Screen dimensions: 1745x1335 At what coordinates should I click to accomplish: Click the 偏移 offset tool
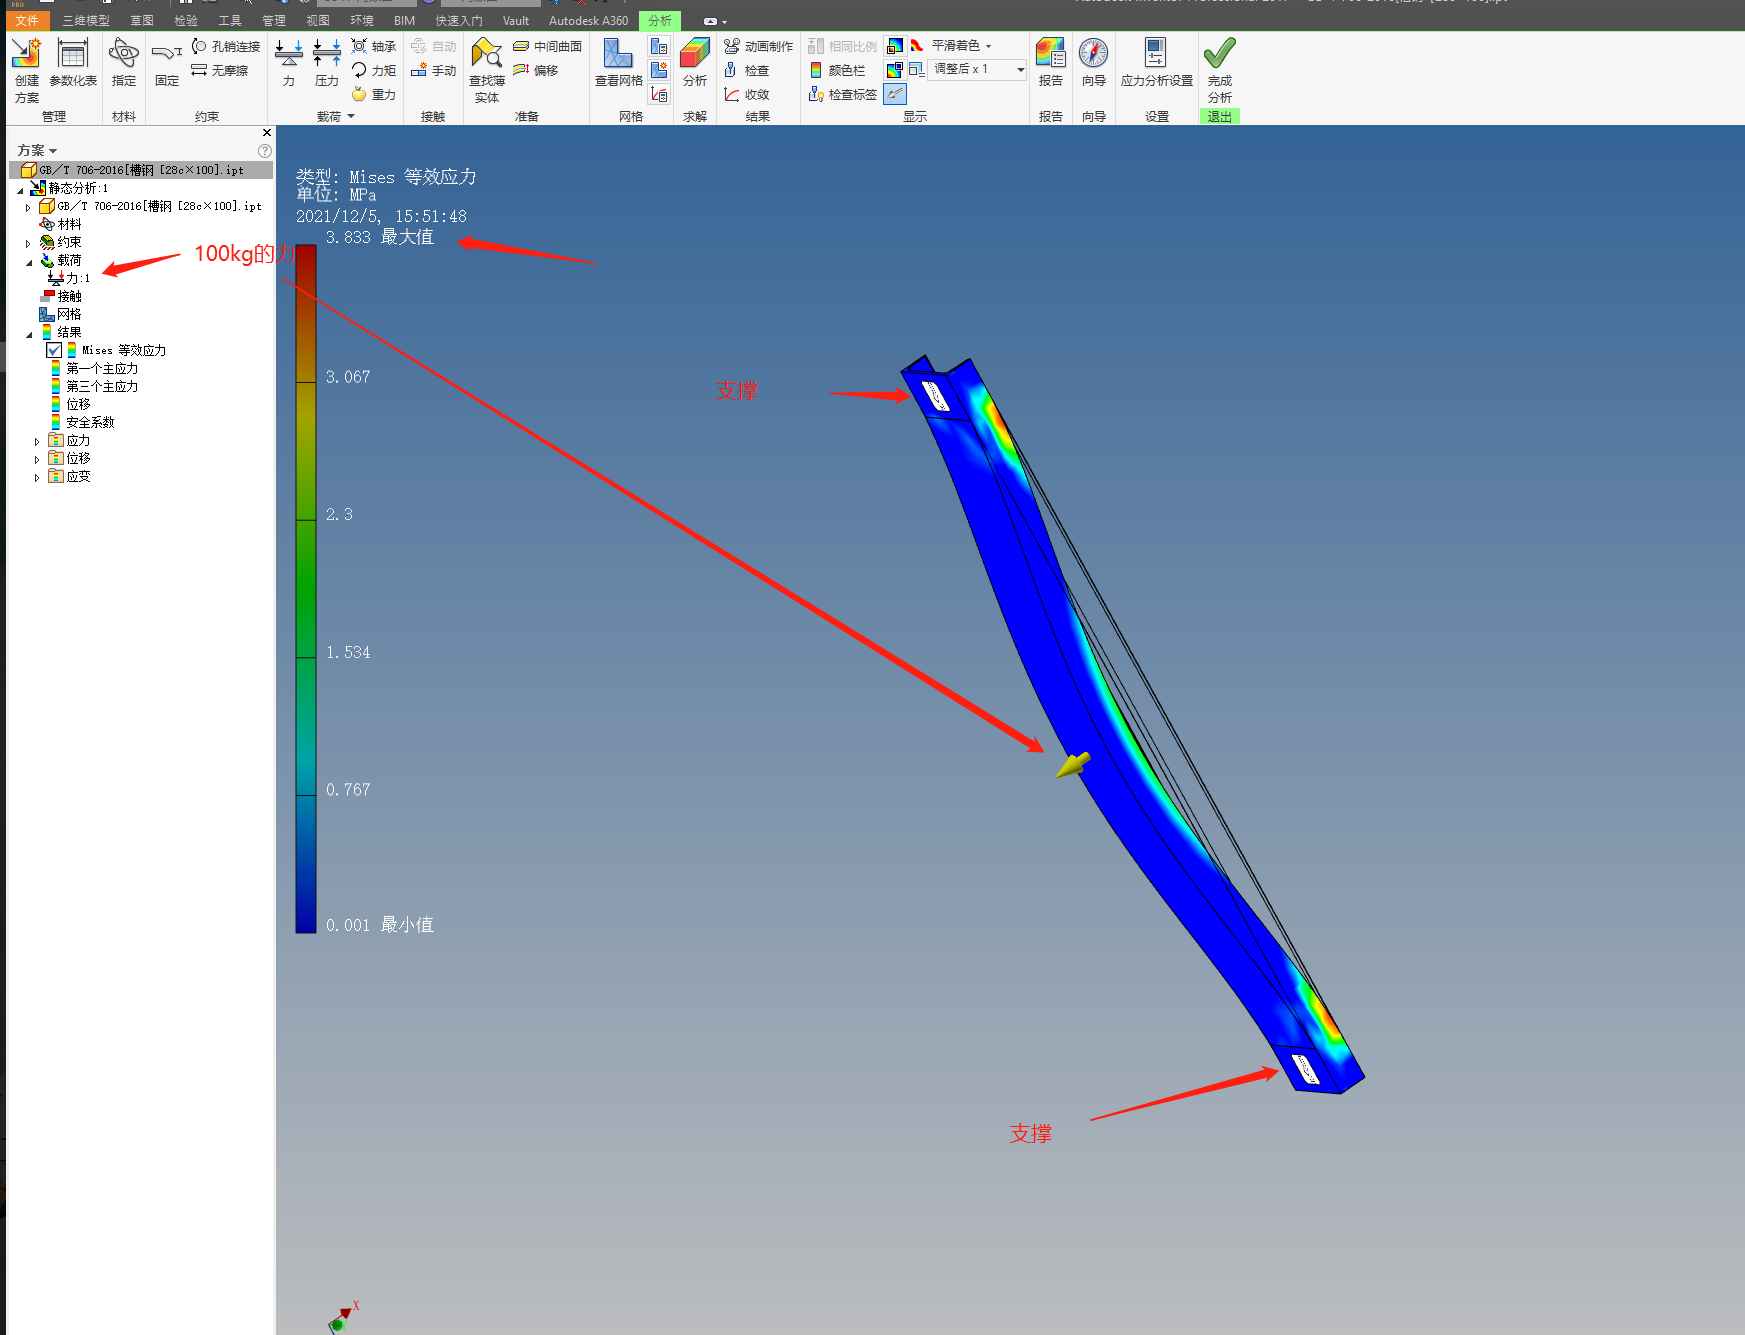536,70
